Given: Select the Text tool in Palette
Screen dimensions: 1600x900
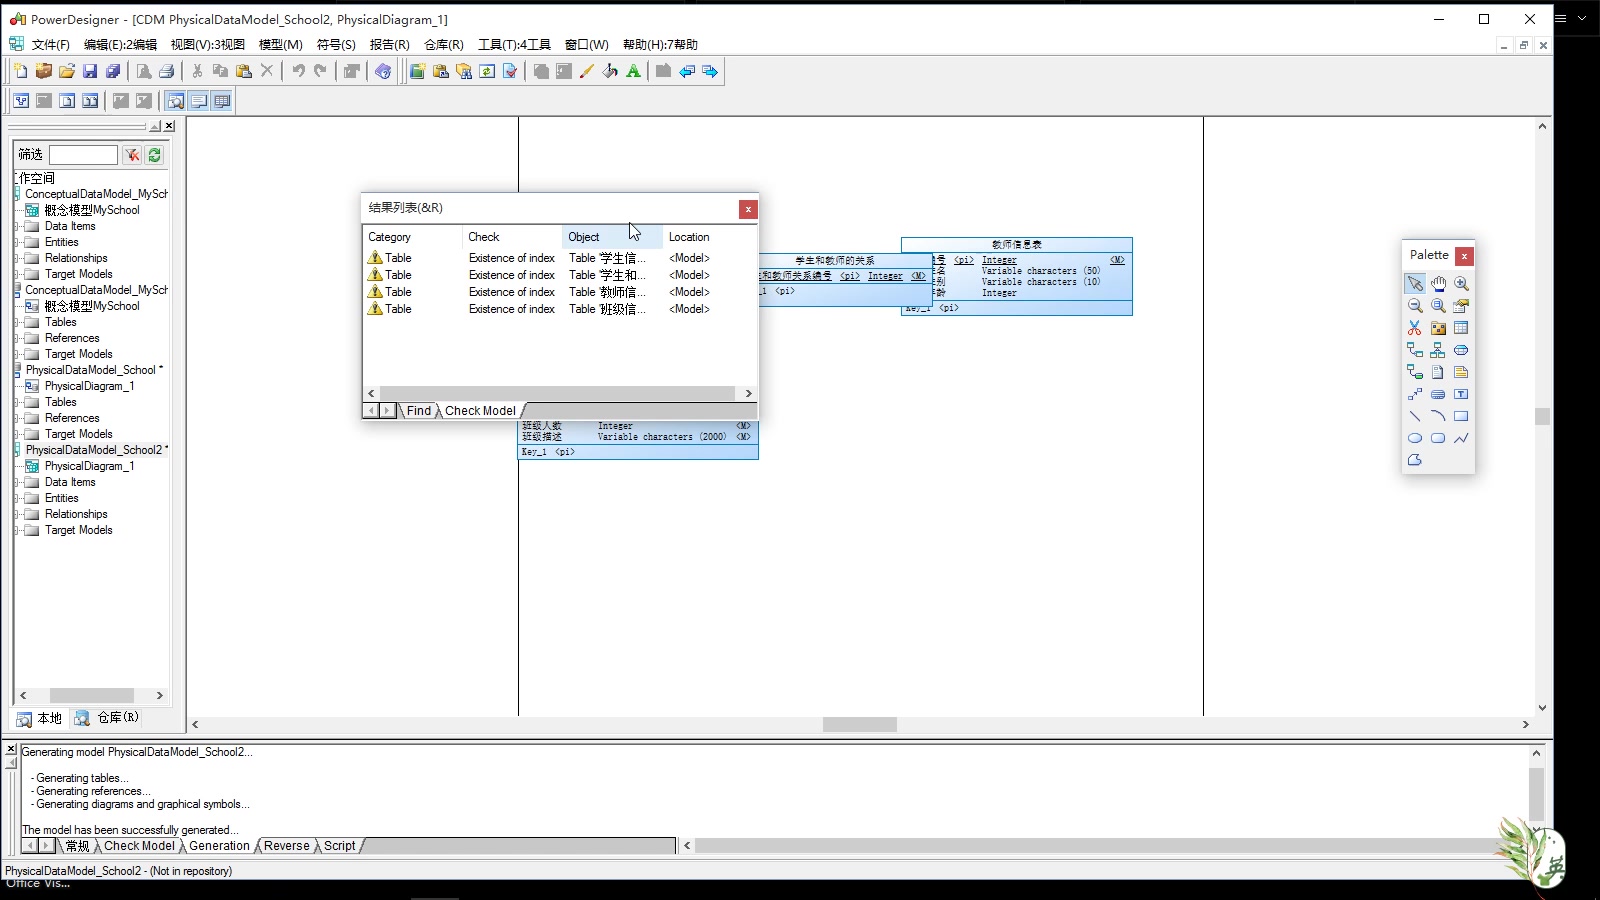Looking at the screenshot, I should tap(1461, 394).
